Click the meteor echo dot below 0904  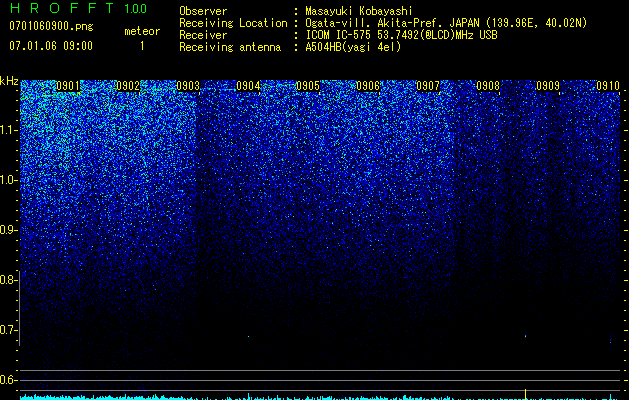click(x=248, y=336)
